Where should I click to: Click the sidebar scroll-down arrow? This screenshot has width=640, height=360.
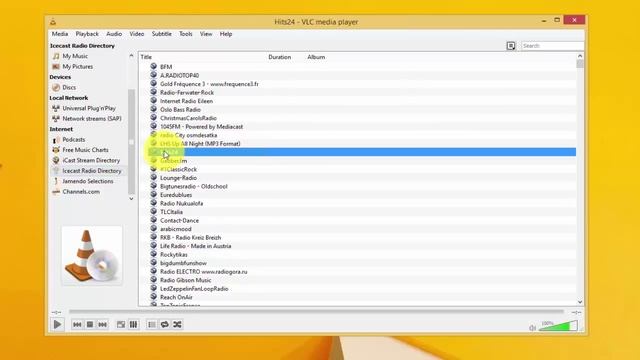tap(131, 199)
